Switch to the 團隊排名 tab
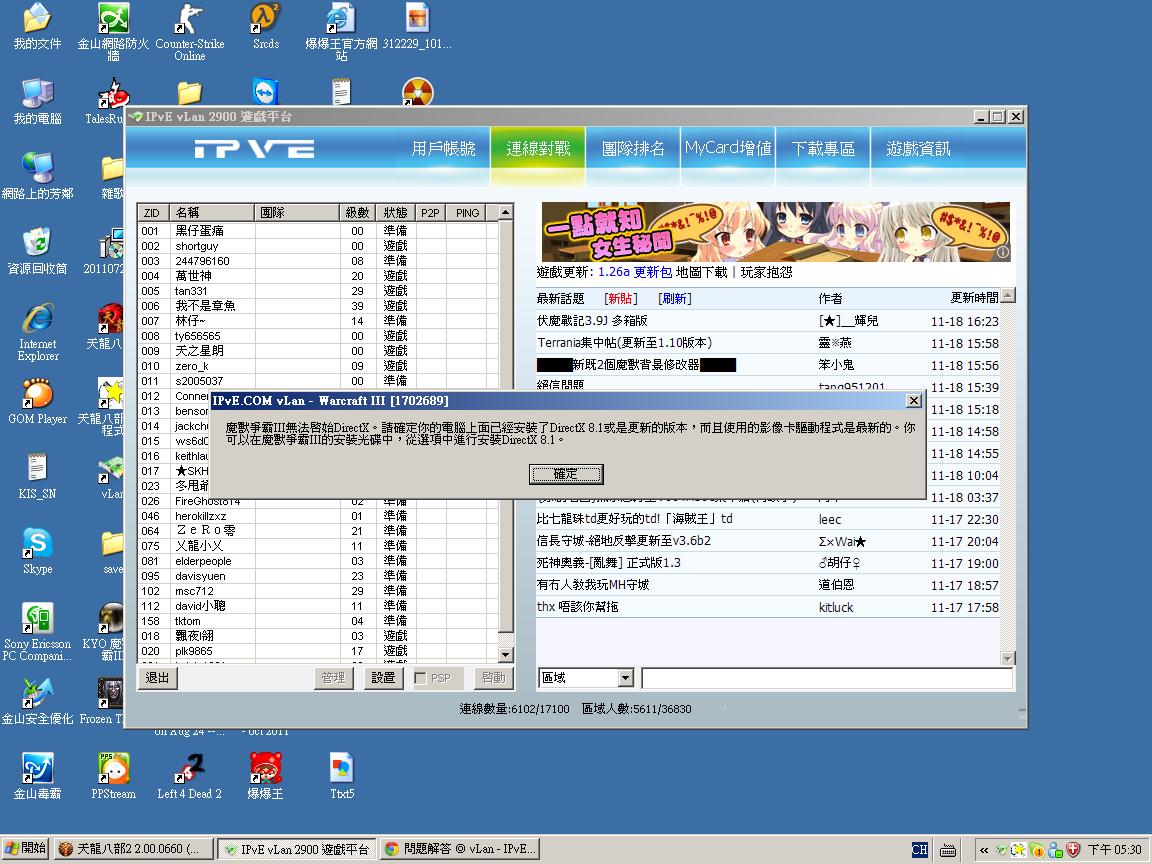 633,149
